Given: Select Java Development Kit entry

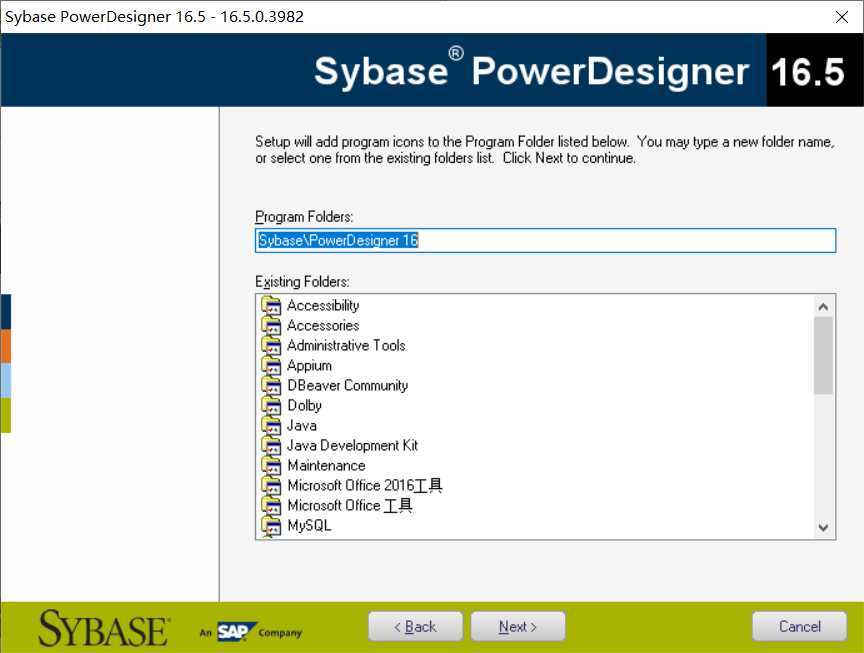Looking at the screenshot, I should (x=353, y=445).
